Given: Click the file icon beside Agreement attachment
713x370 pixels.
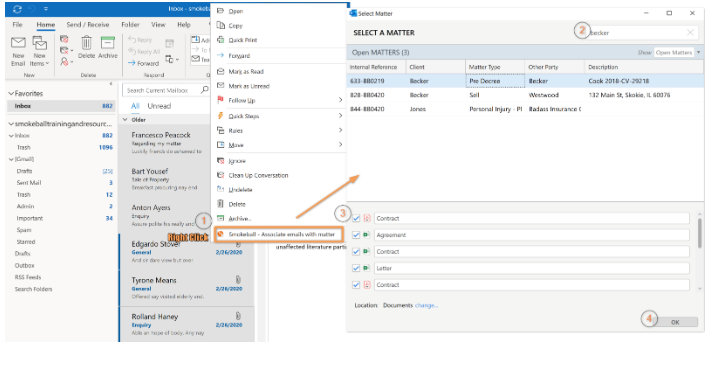Looking at the screenshot, I should point(367,235).
